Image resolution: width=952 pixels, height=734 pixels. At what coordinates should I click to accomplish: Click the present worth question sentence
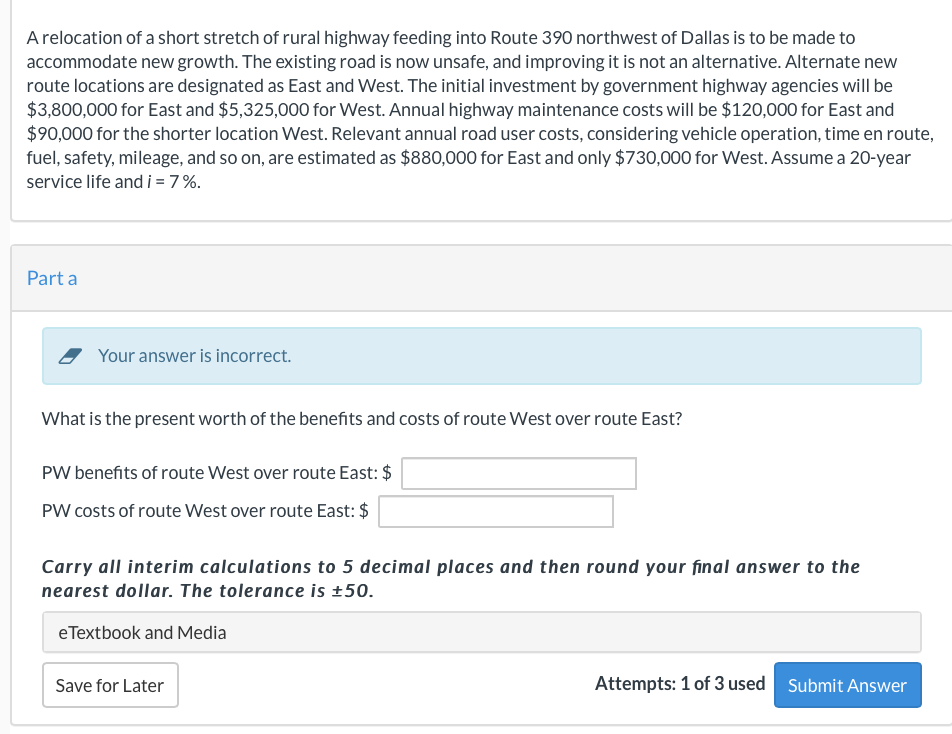(x=362, y=419)
